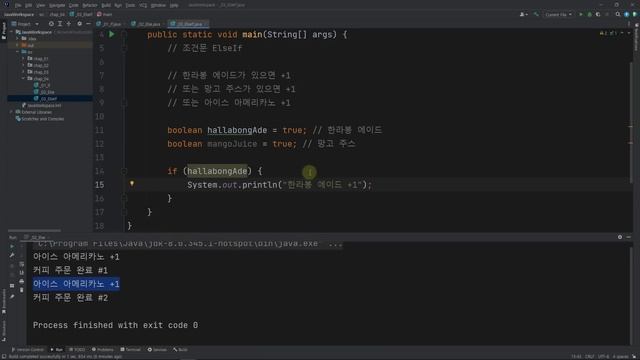Click hallabongAde variable on line 11

pos(237,130)
